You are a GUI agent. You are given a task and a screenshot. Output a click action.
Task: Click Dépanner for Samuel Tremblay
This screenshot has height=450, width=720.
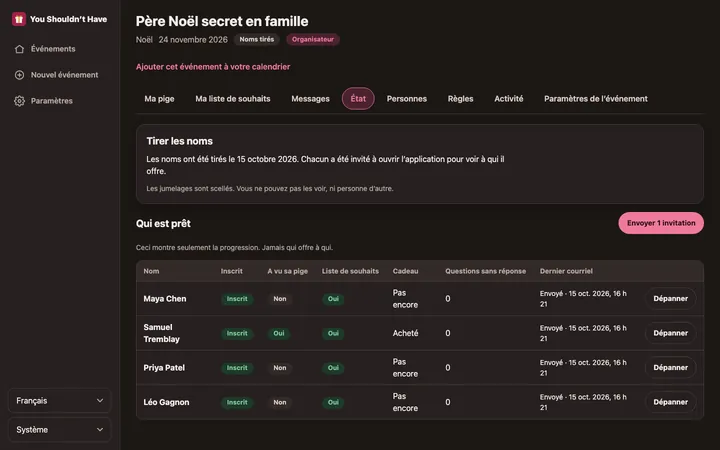[670, 333]
